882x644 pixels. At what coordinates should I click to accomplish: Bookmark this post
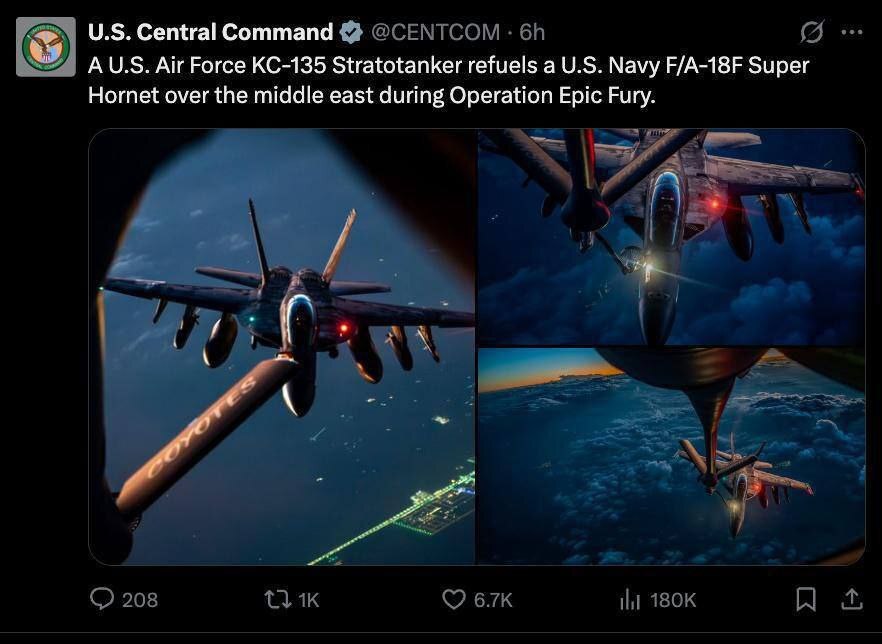pos(805,598)
